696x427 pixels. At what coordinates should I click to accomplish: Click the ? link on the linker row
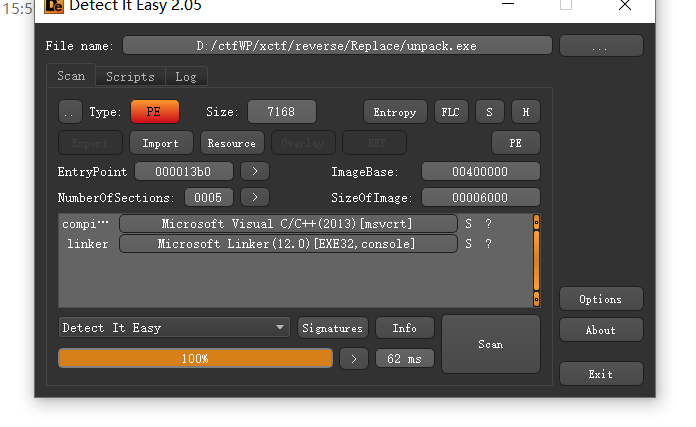coord(488,244)
